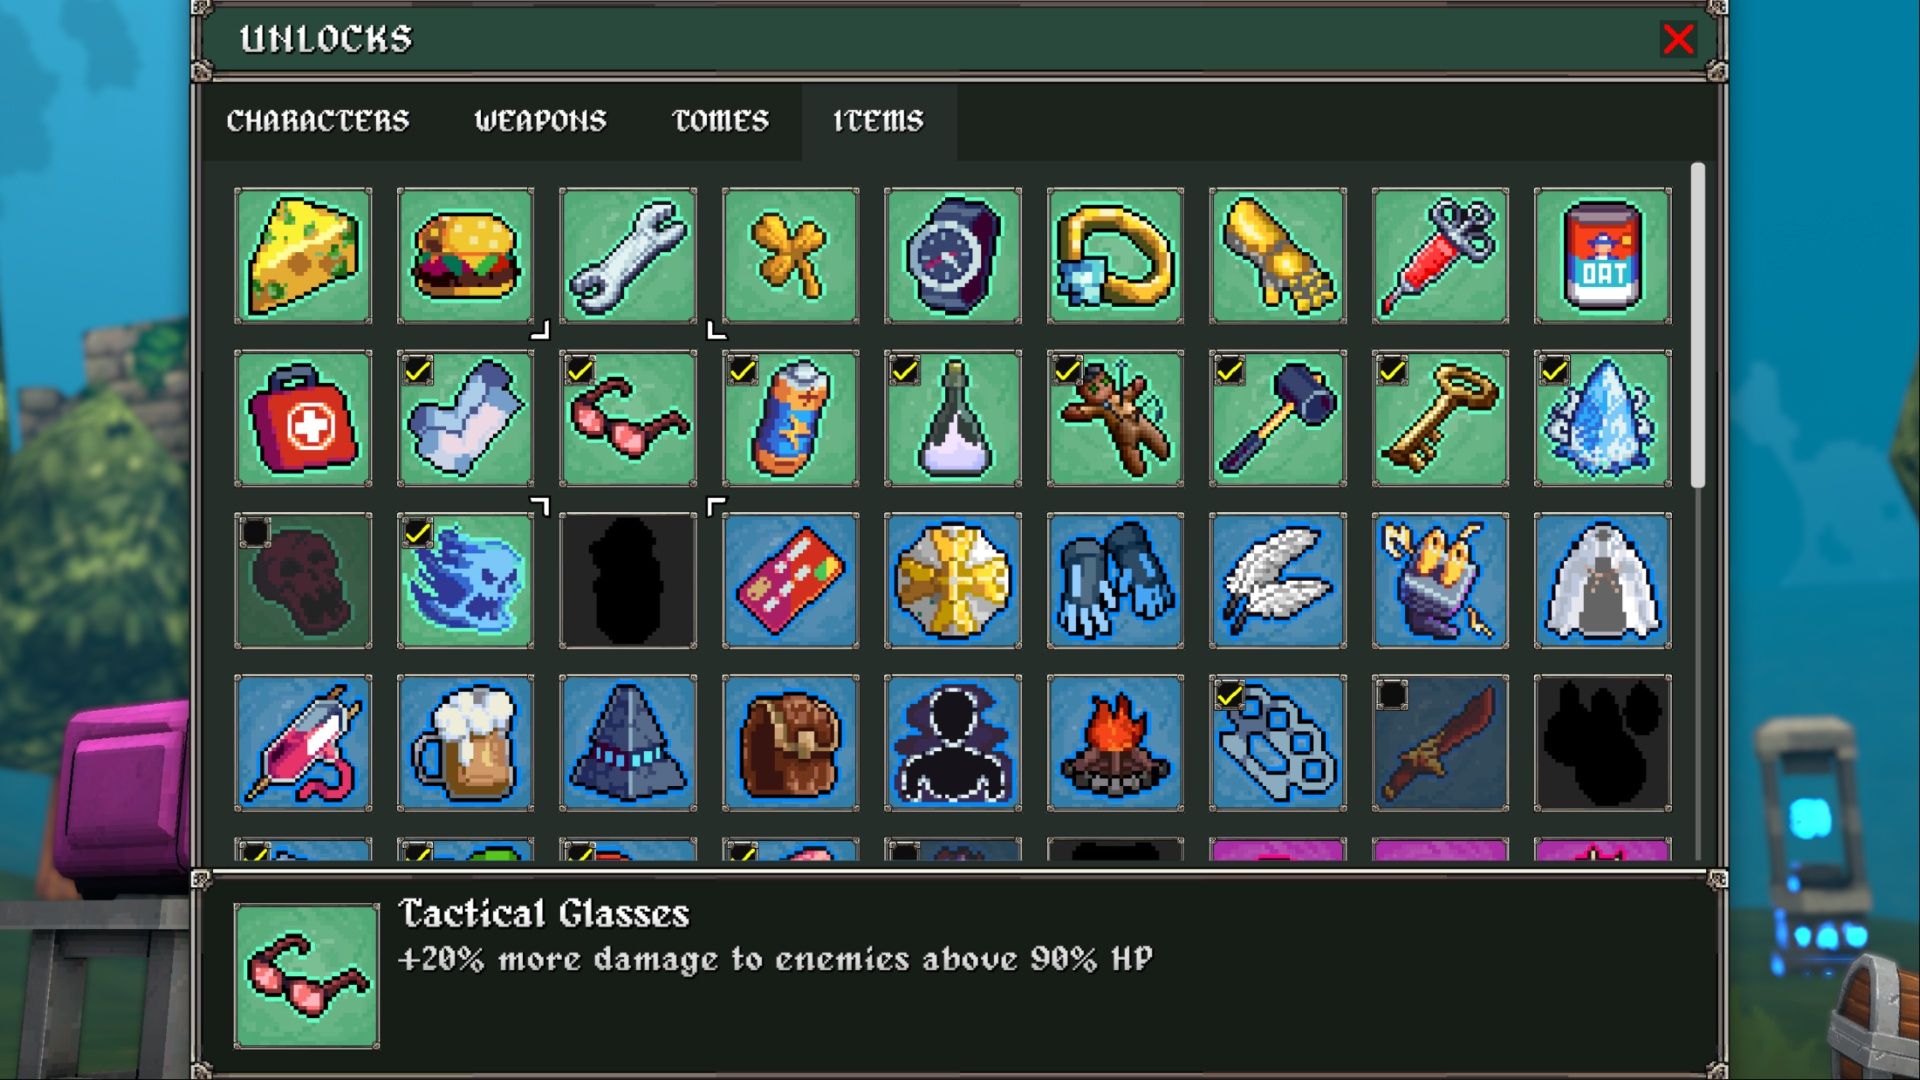Click the item grid vertical scrollbar
1920x1080 pixels.
[x=1697, y=326]
